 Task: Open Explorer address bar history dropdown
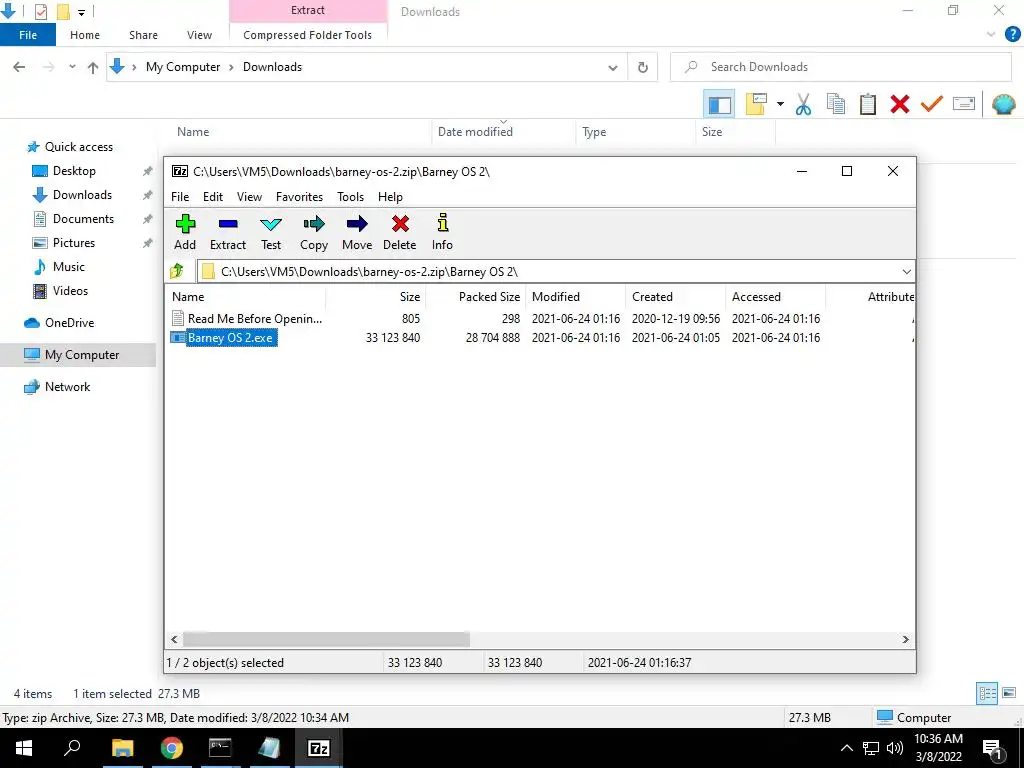(613, 67)
